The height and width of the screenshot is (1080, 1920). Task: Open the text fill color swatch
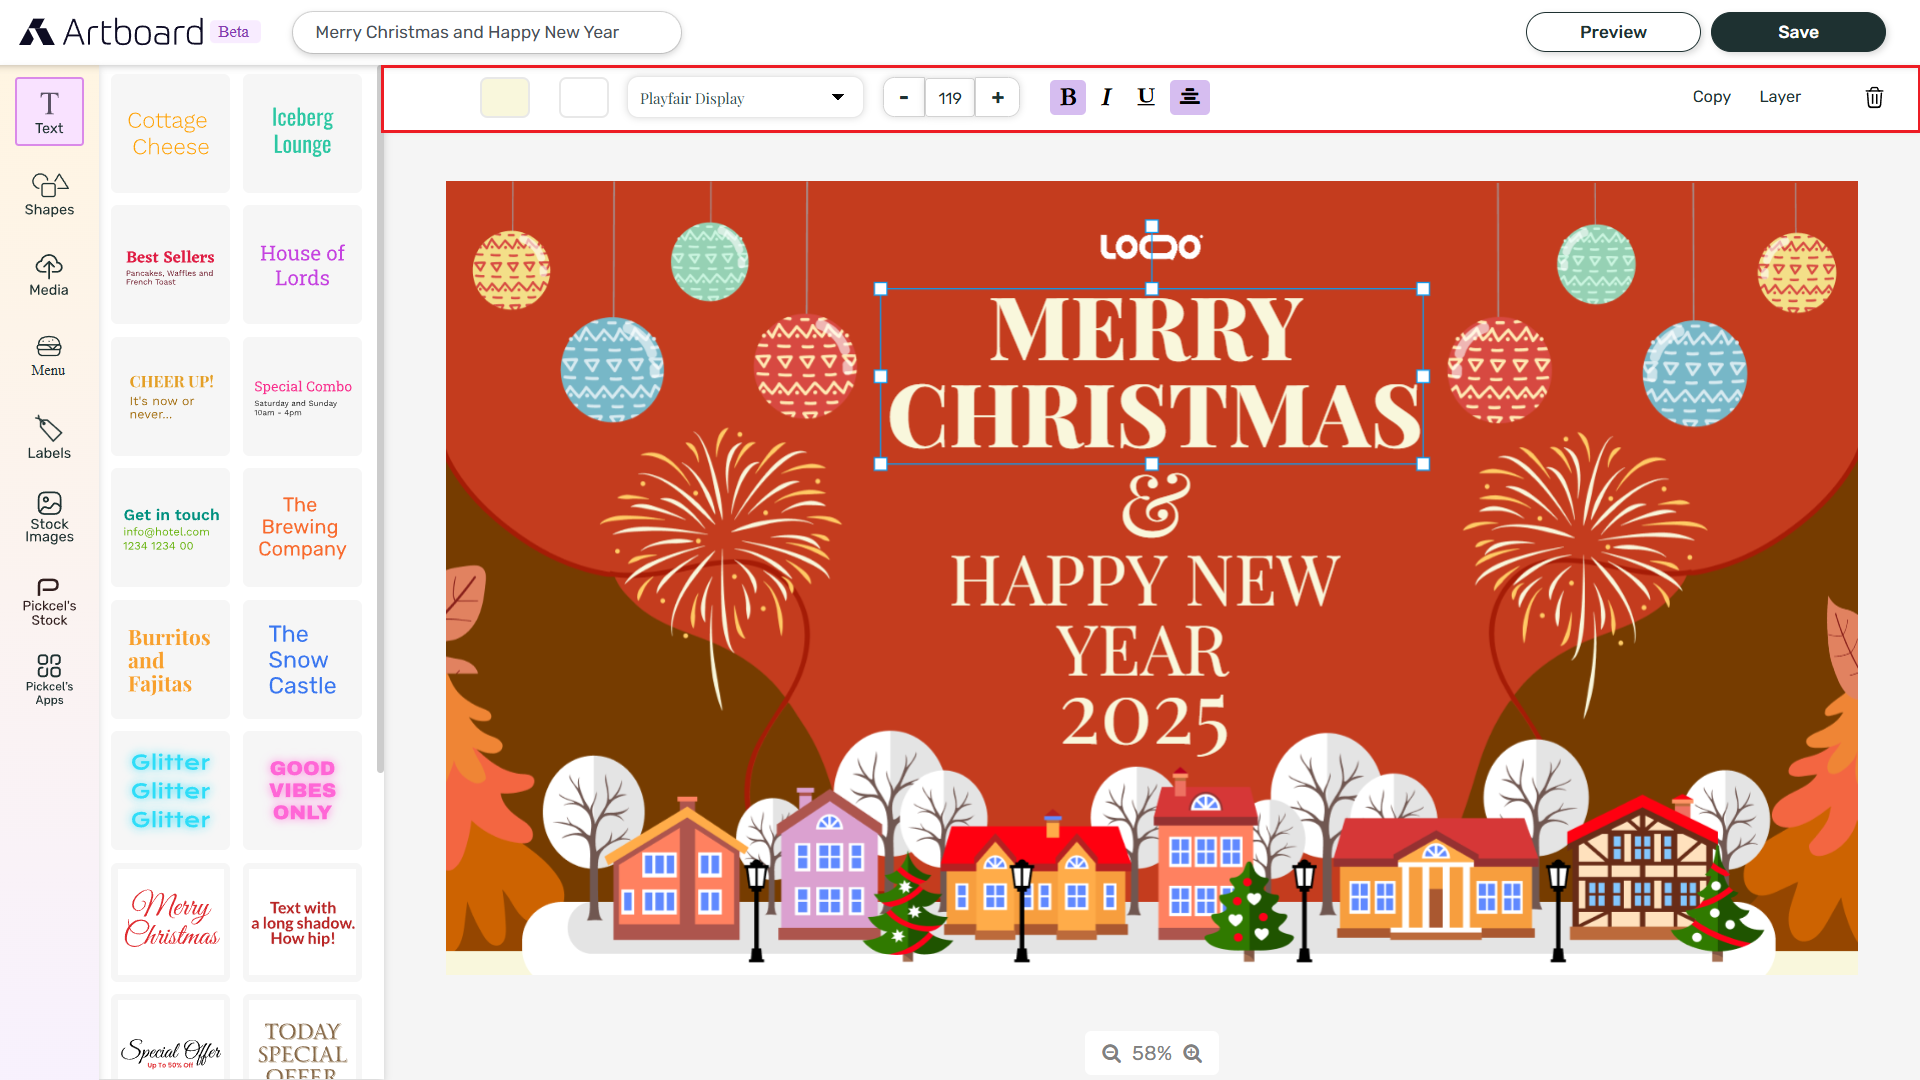tap(505, 97)
